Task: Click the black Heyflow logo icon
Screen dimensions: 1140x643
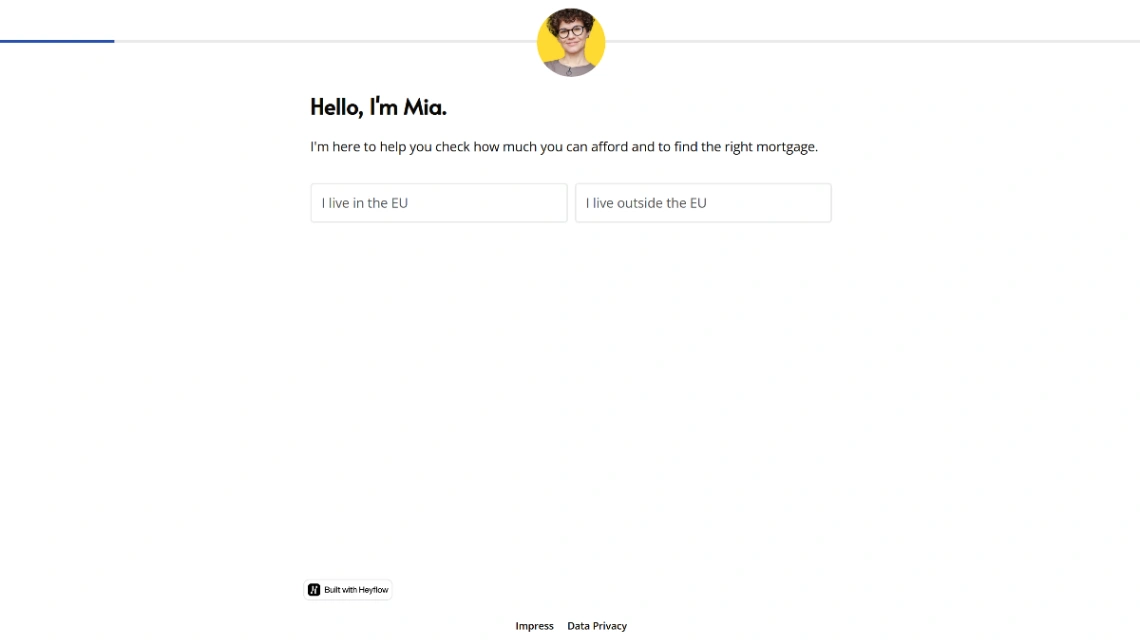Action: (x=314, y=590)
